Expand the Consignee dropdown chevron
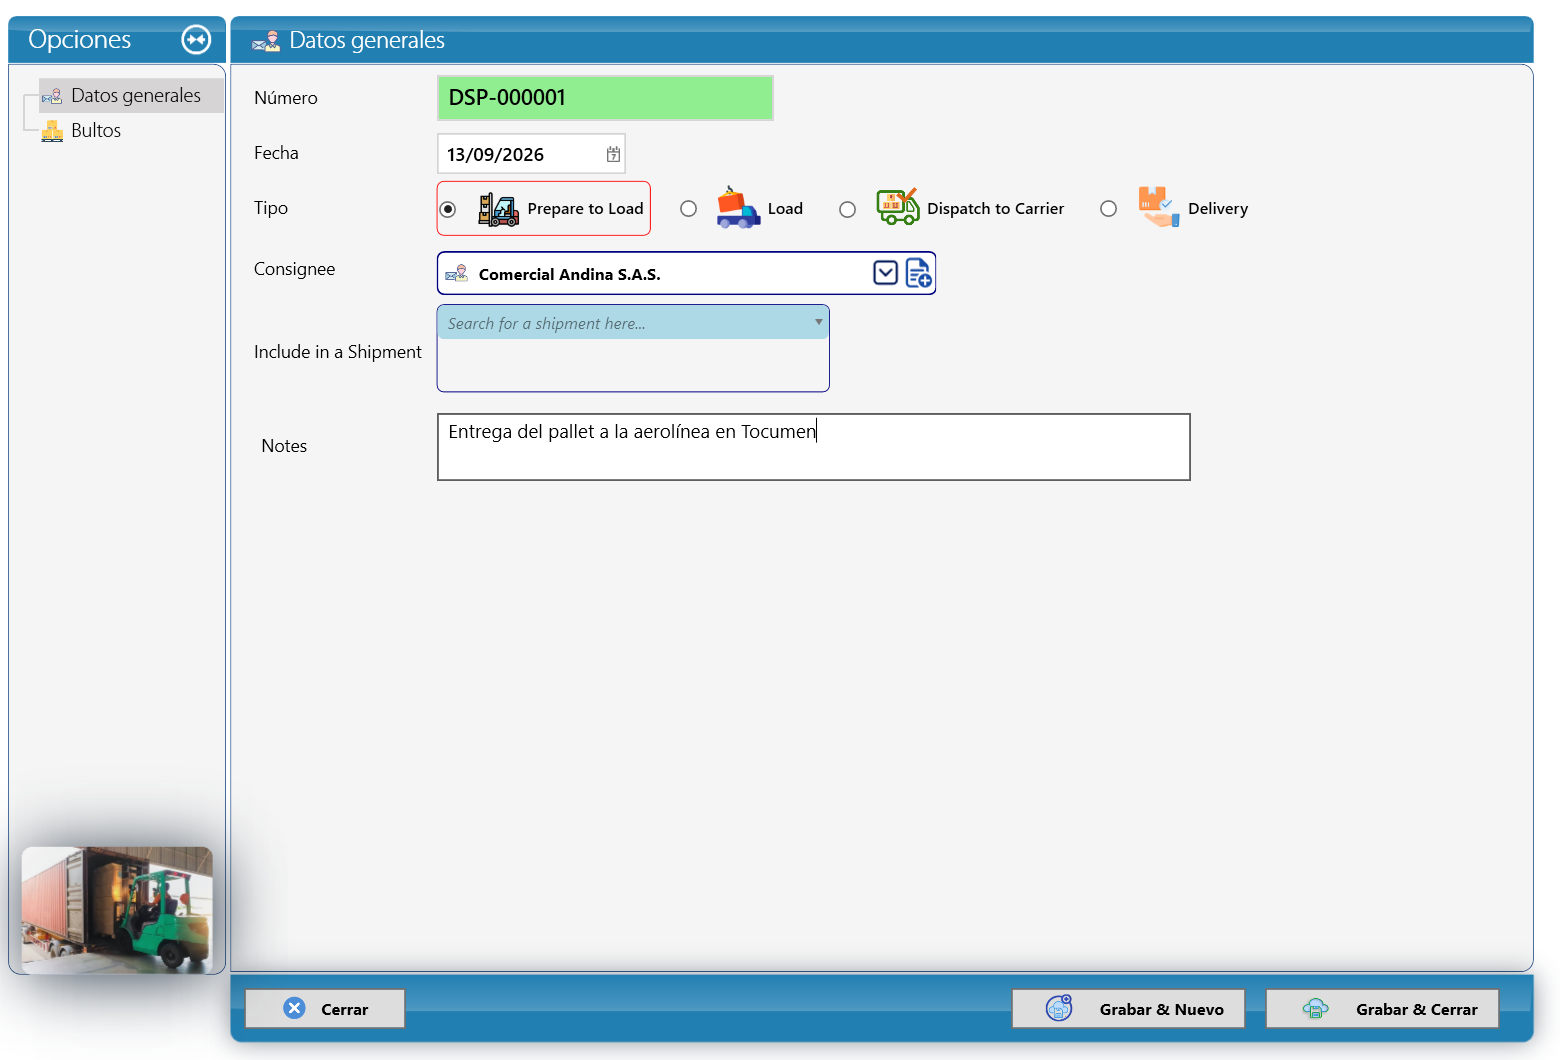This screenshot has width=1560, height=1060. [x=885, y=273]
